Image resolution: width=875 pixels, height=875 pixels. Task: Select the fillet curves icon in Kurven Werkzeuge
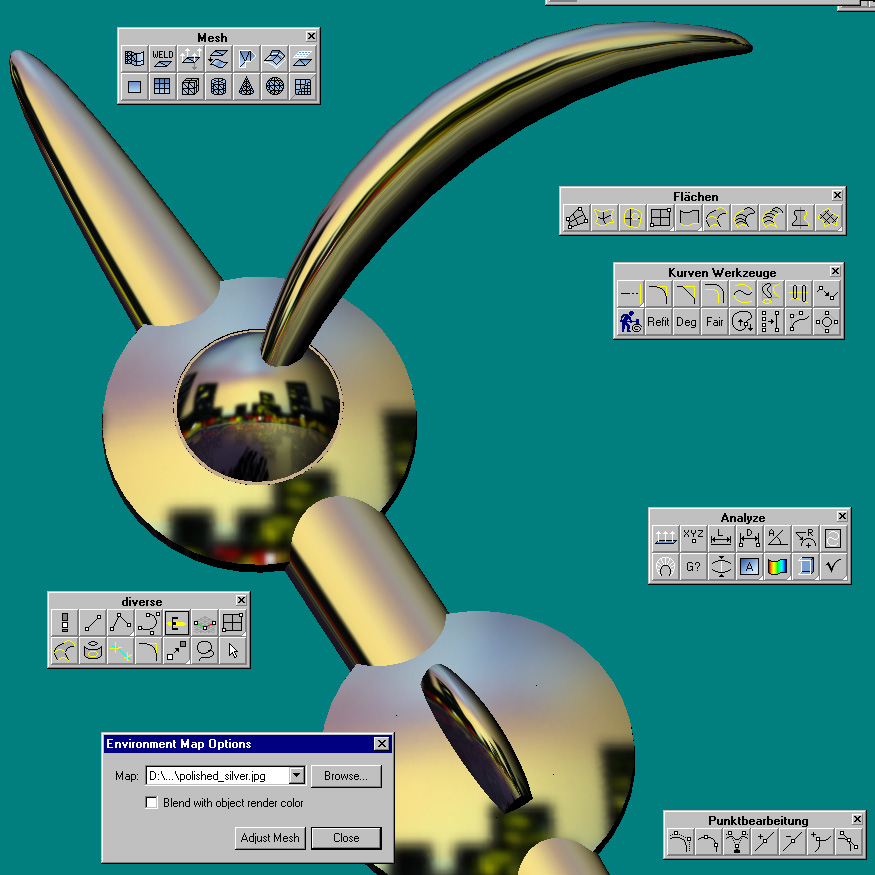[x=658, y=294]
